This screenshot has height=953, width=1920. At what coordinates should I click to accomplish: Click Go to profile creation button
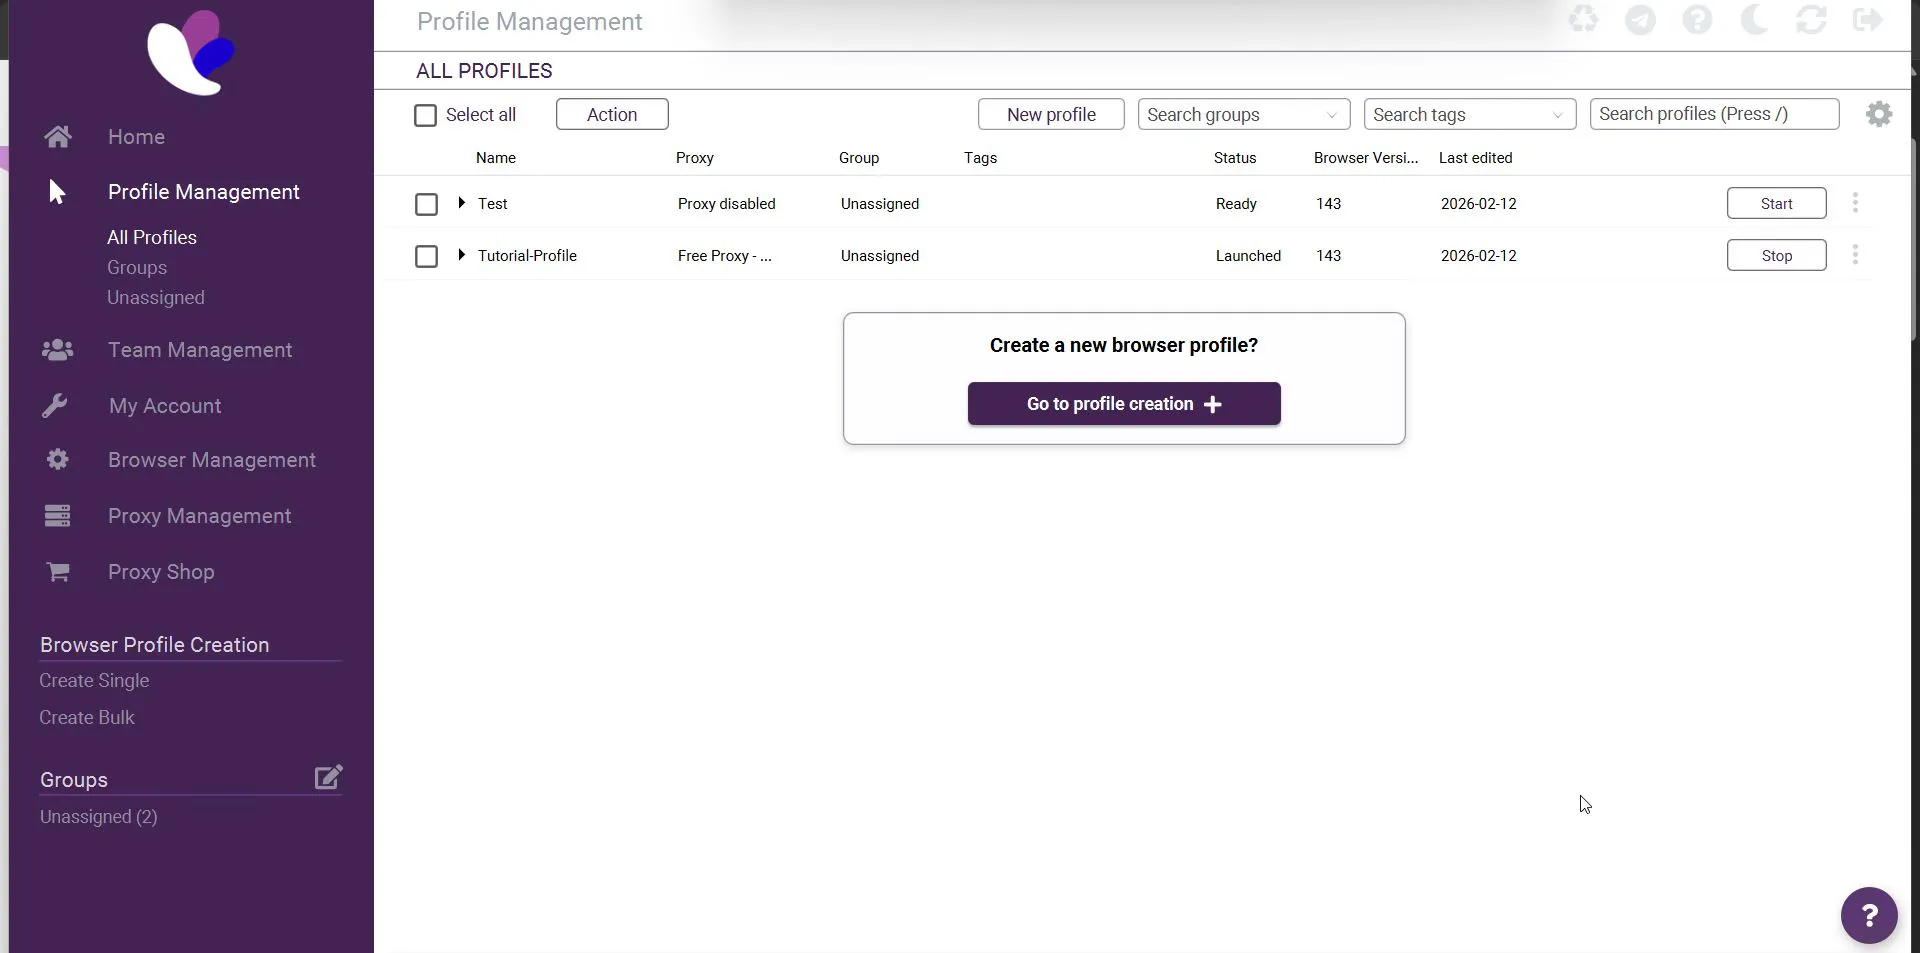click(1124, 404)
